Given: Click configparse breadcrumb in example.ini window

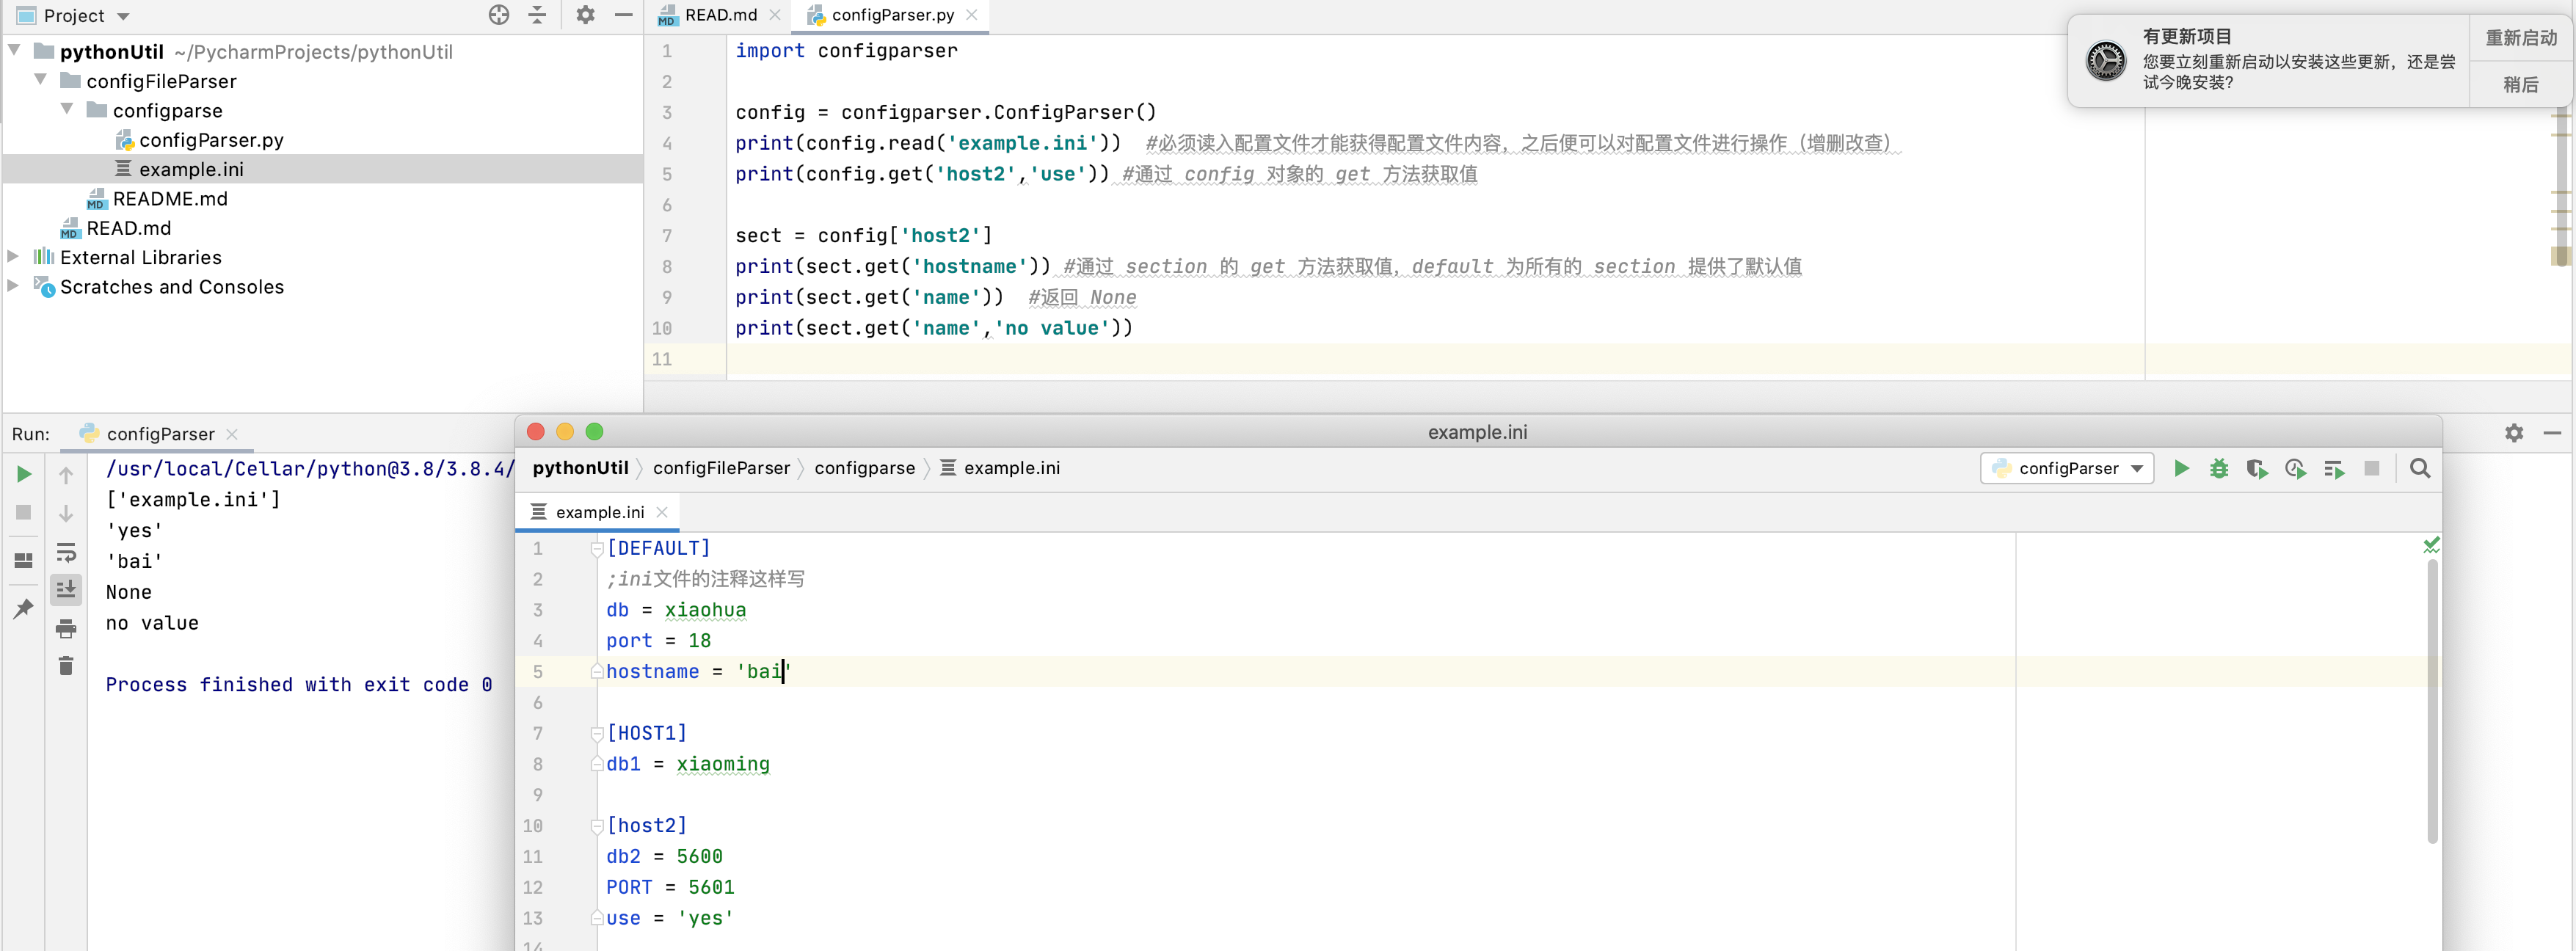Looking at the screenshot, I should 864,468.
